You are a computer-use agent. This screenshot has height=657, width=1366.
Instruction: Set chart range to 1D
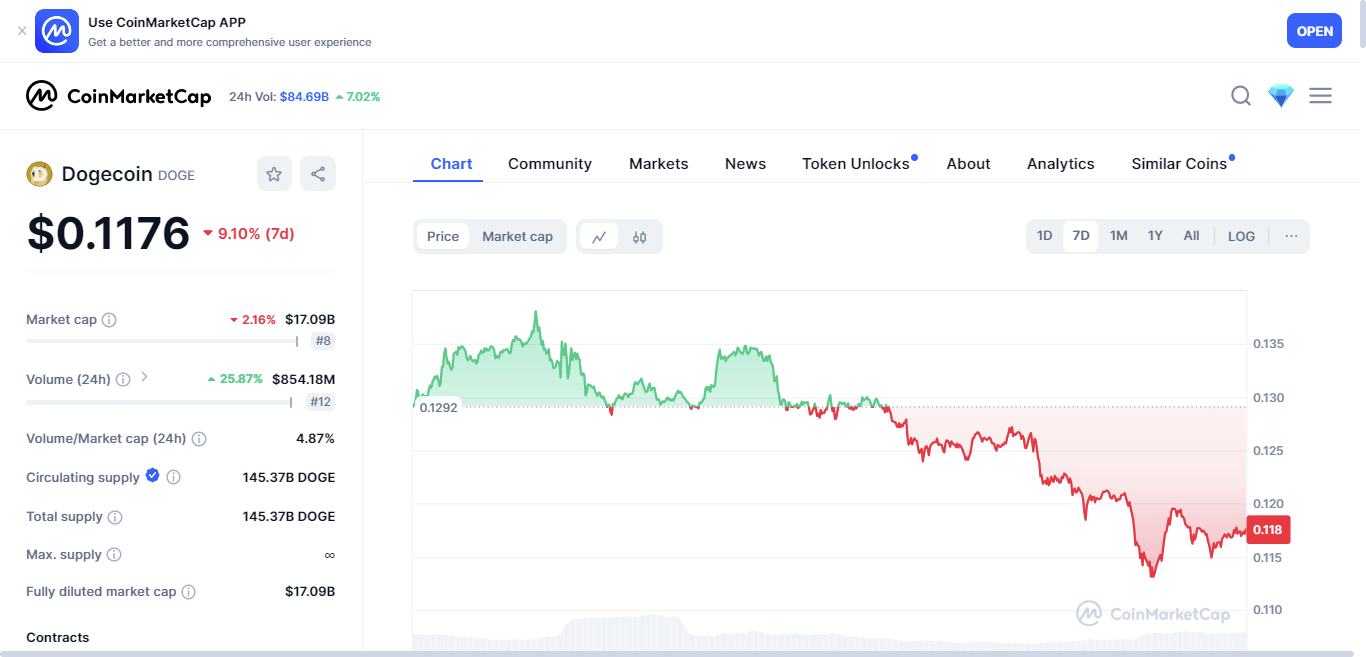click(1044, 236)
